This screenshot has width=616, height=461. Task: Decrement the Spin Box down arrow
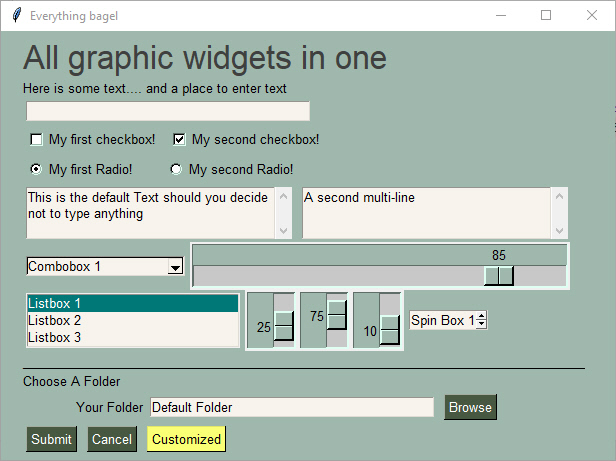[481, 324]
